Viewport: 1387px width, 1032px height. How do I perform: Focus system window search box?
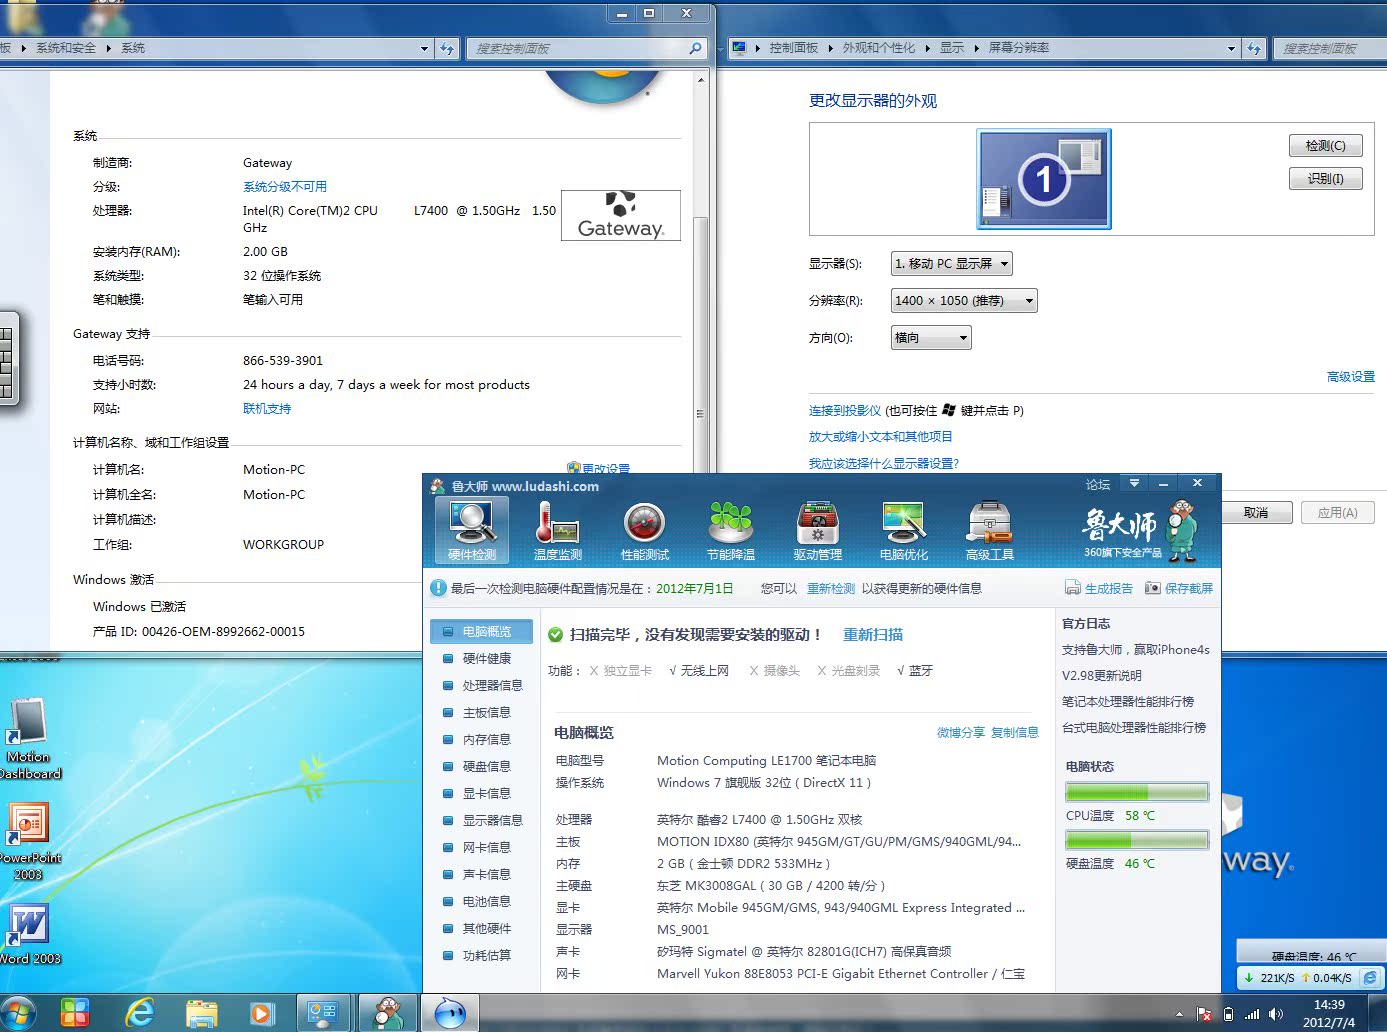pos(586,48)
